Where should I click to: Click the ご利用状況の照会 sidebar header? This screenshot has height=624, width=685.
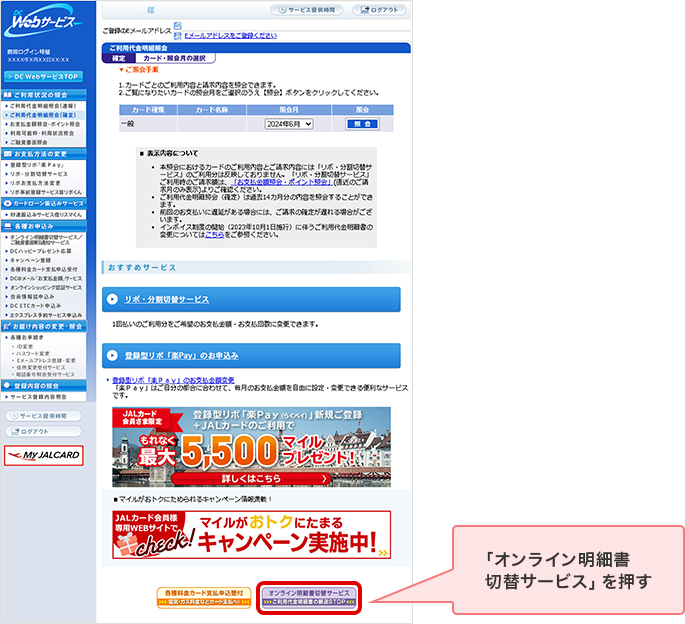43,95
